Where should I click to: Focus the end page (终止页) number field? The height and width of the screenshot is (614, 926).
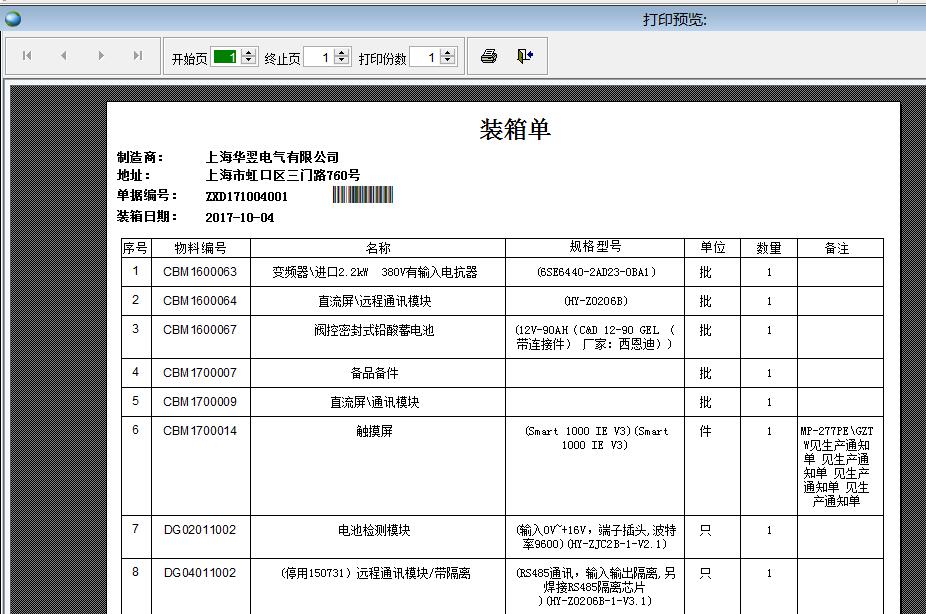coord(318,57)
